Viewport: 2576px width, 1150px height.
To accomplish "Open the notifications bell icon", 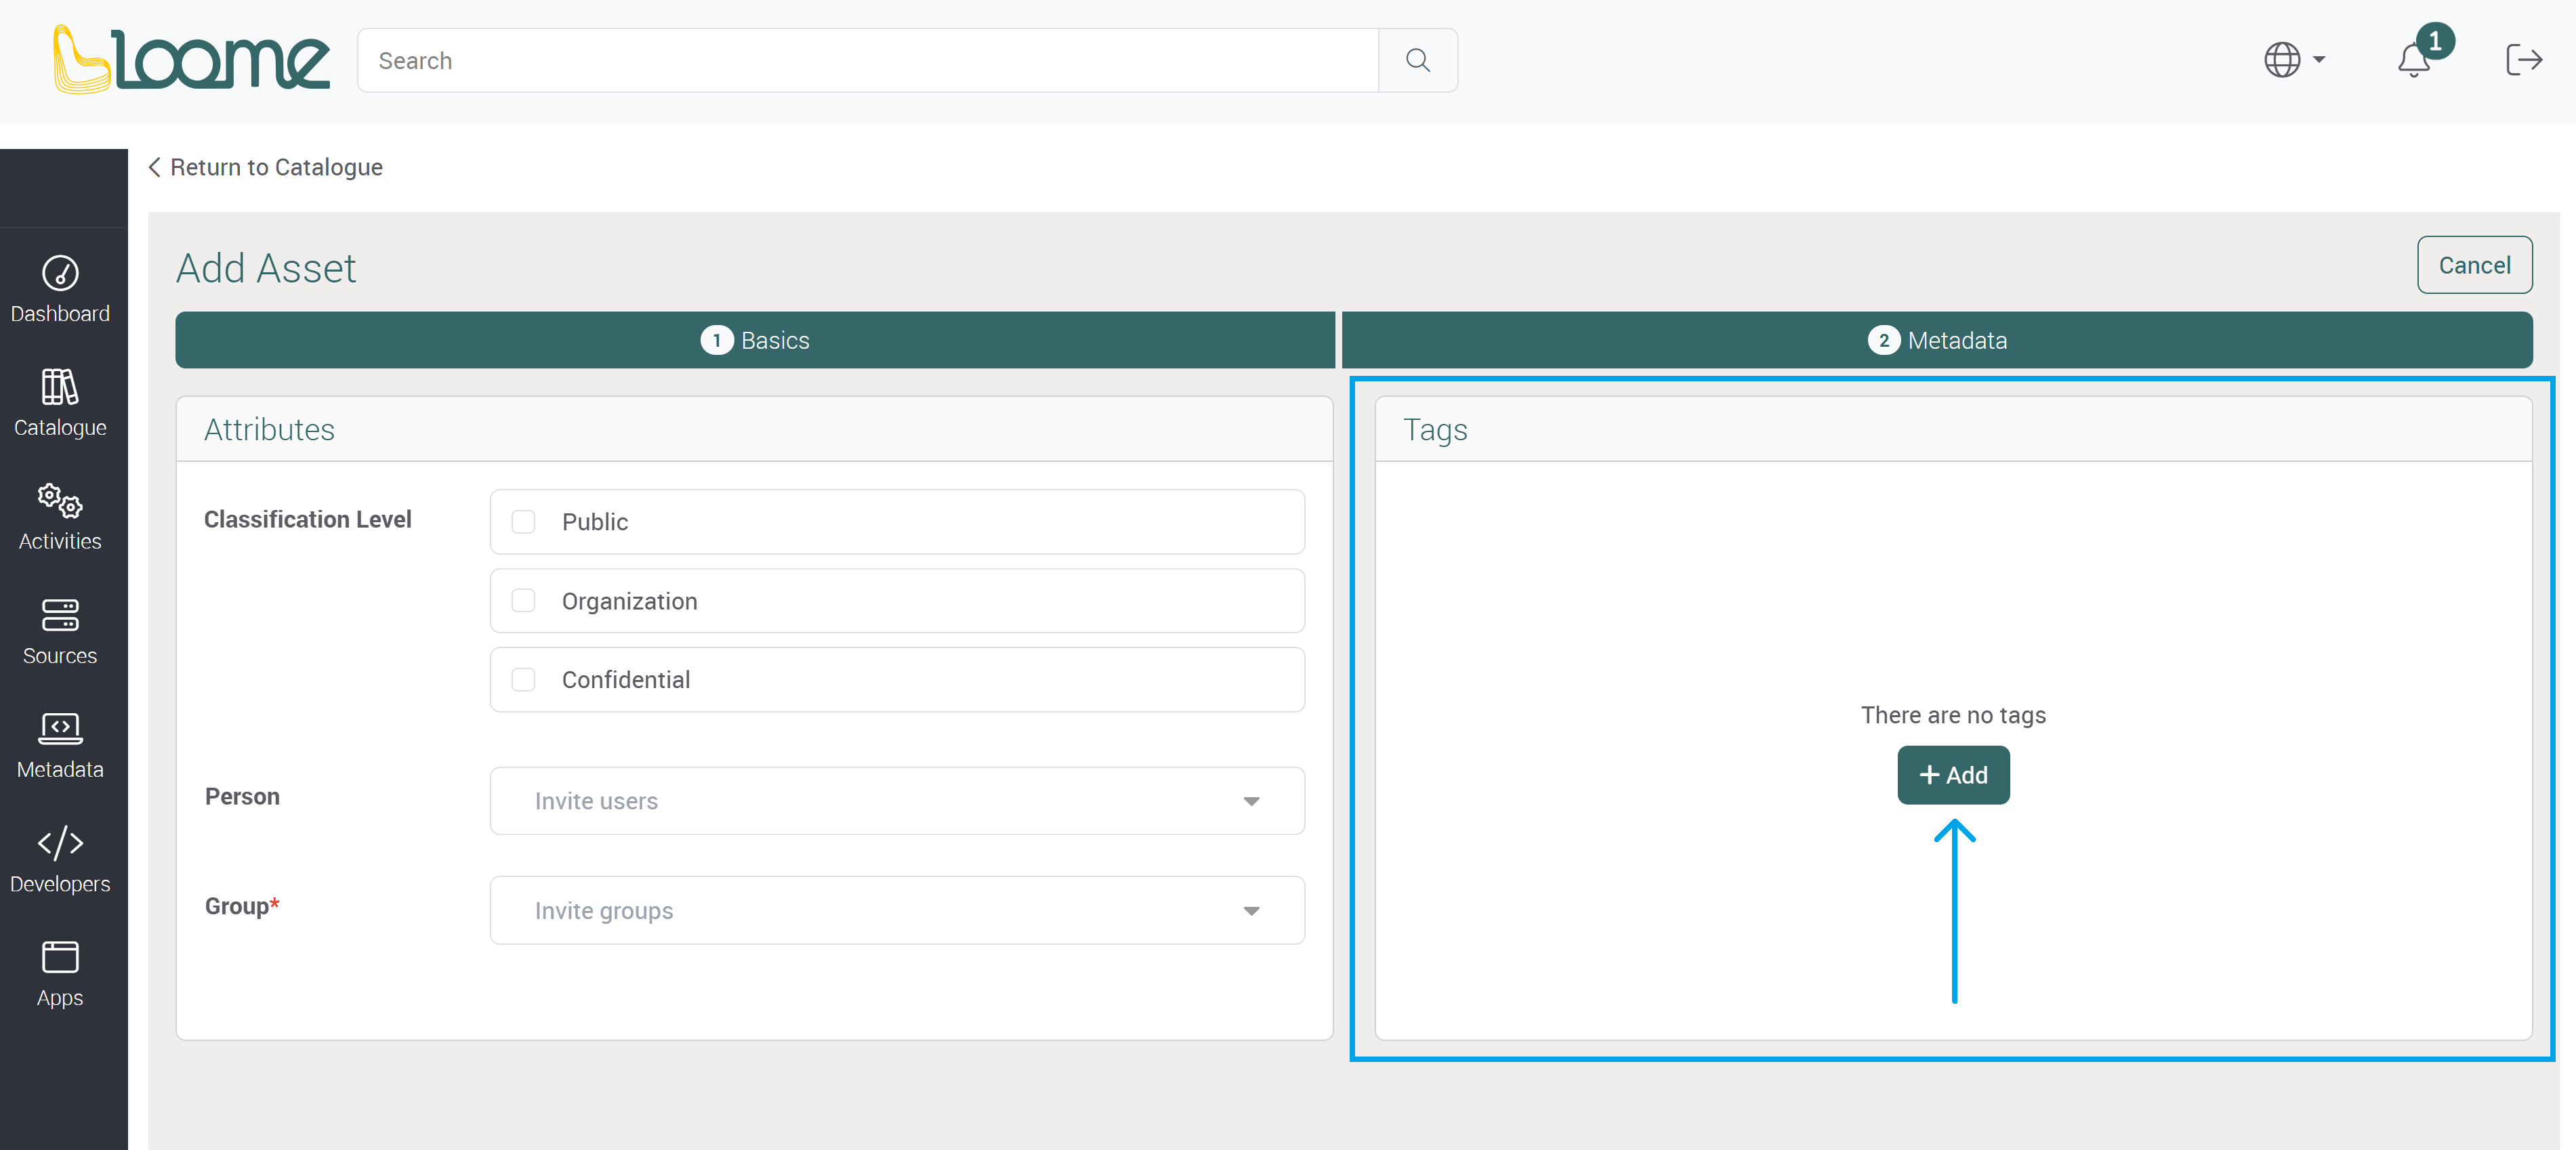I will [x=2414, y=60].
